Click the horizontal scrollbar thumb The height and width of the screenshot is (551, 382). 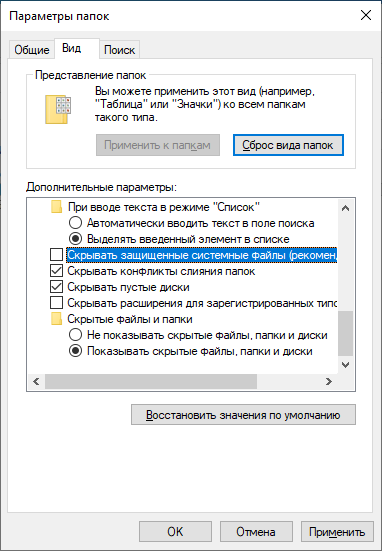point(151,381)
